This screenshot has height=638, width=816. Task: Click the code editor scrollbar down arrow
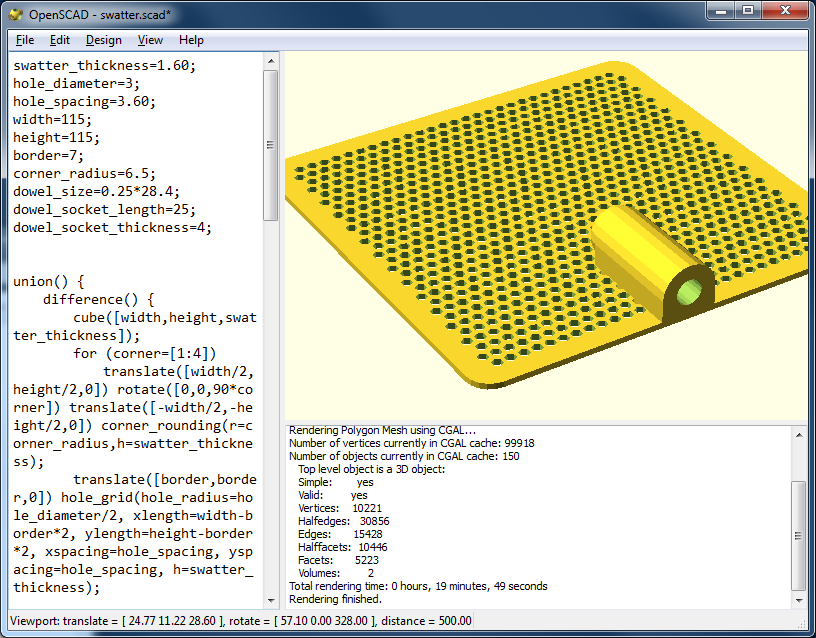click(271, 601)
